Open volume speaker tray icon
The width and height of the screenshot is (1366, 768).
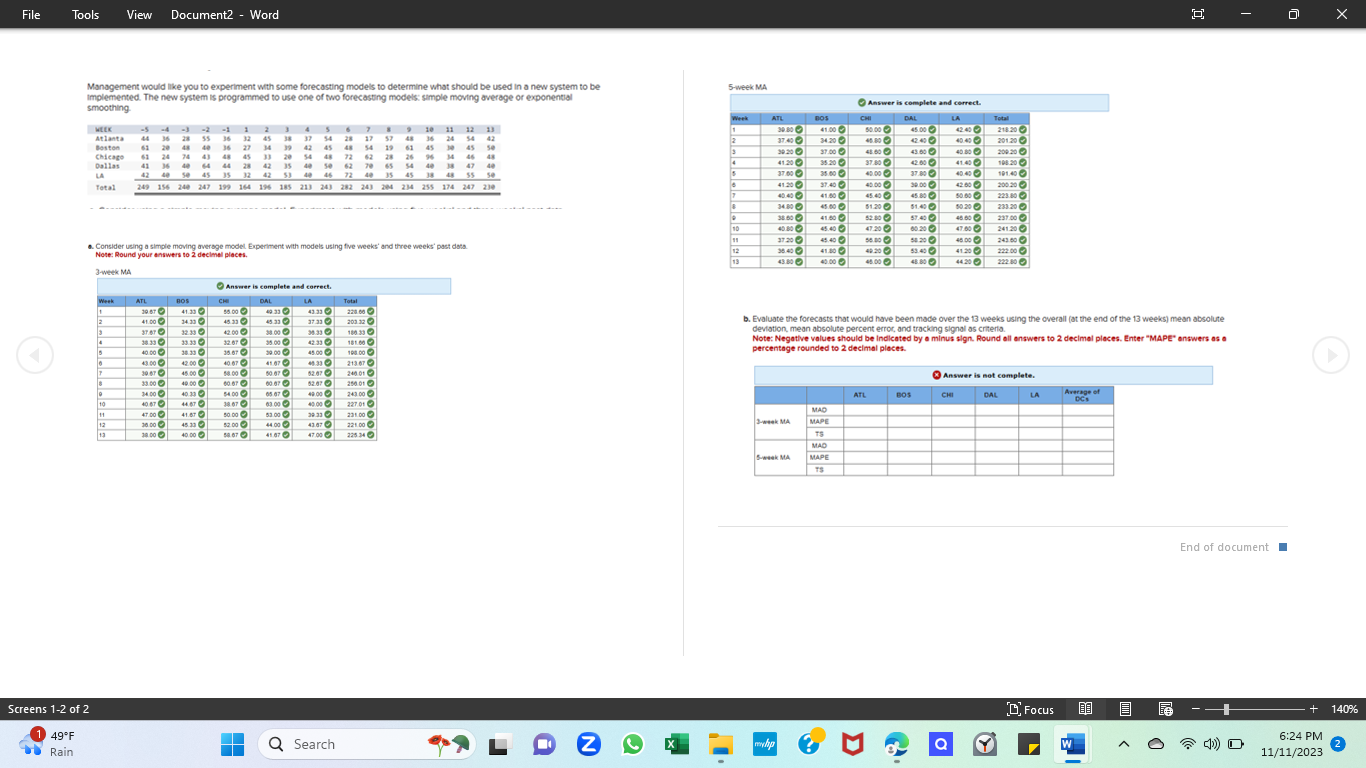(x=1211, y=744)
